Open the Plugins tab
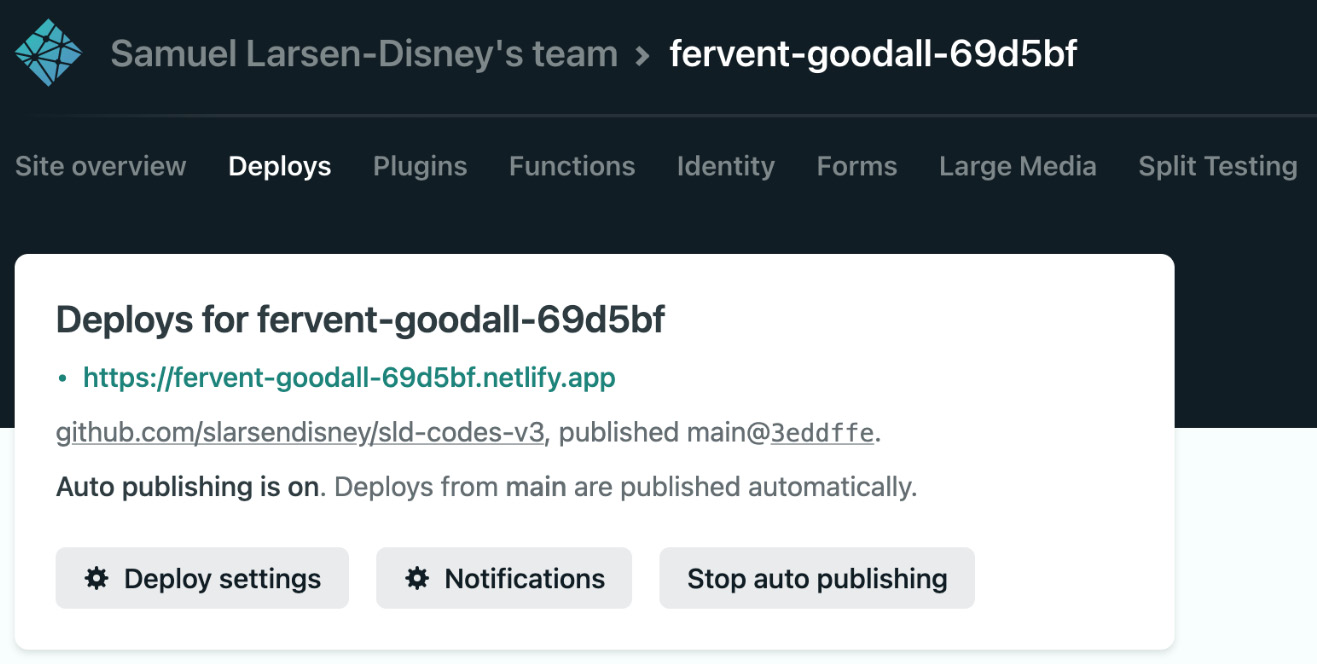This screenshot has height=664, width=1317. (420, 166)
